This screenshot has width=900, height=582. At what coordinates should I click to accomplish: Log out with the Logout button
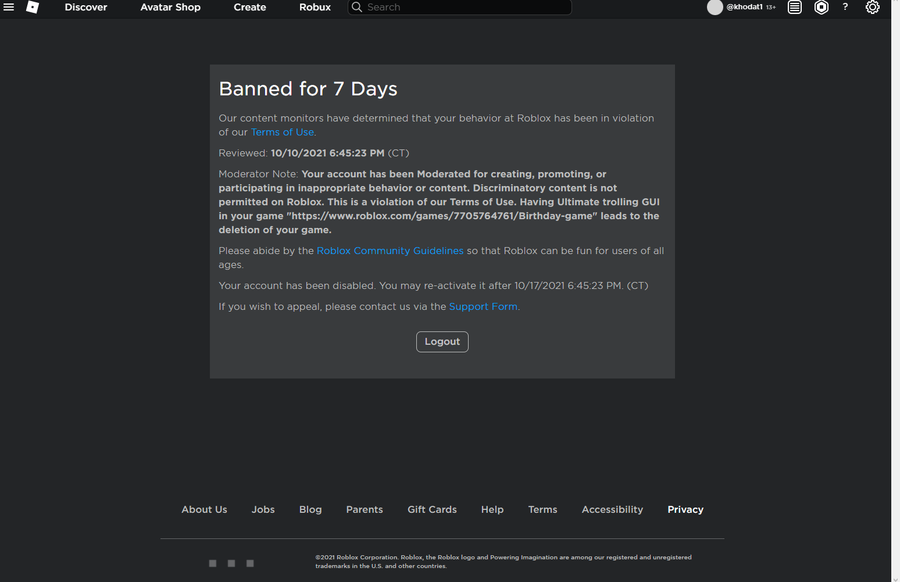(442, 342)
